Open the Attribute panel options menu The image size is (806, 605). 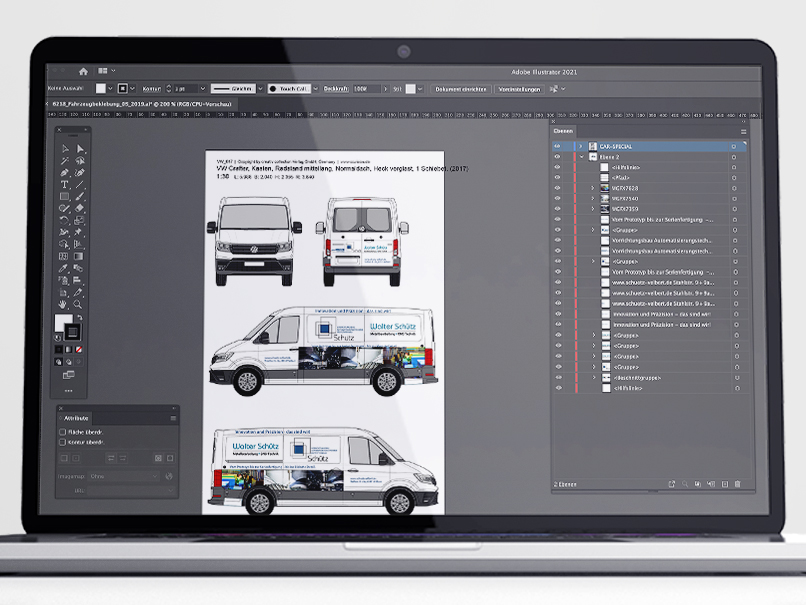click(x=173, y=418)
